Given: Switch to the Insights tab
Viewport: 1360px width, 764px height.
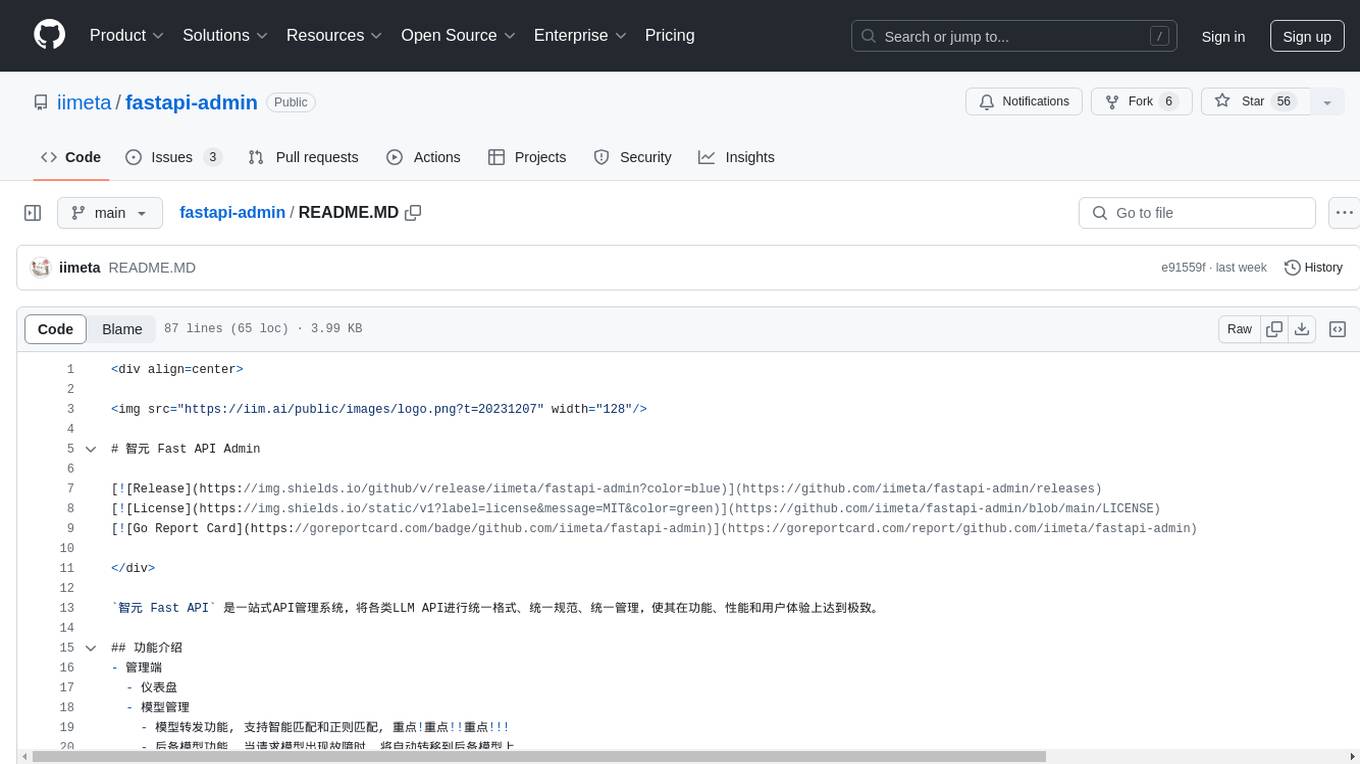Looking at the screenshot, I should coord(736,157).
